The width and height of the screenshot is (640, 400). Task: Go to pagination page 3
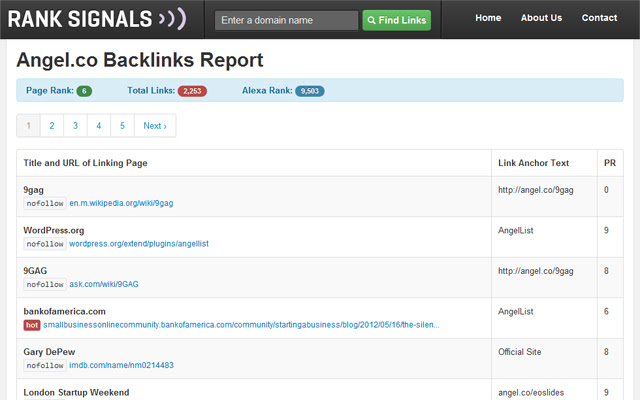click(x=75, y=126)
